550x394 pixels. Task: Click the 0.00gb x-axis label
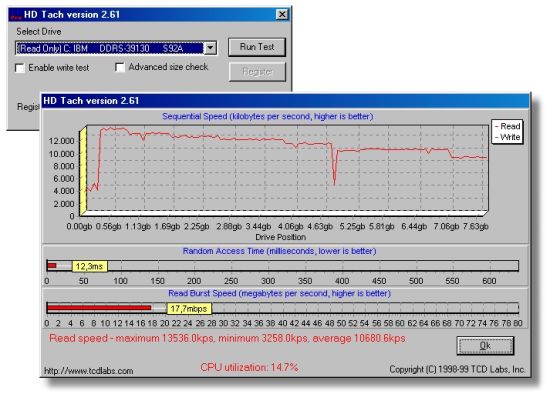click(79, 227)
